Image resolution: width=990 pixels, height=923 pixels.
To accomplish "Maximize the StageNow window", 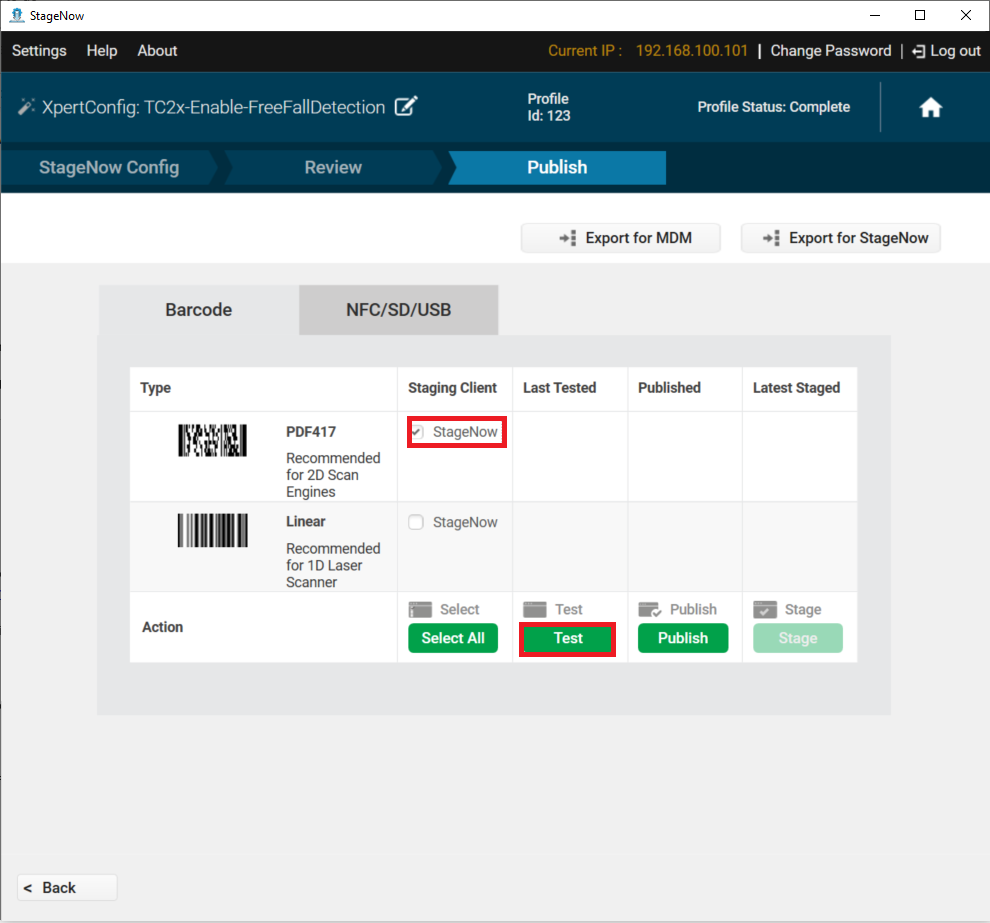I will click(x=920, y=15).
